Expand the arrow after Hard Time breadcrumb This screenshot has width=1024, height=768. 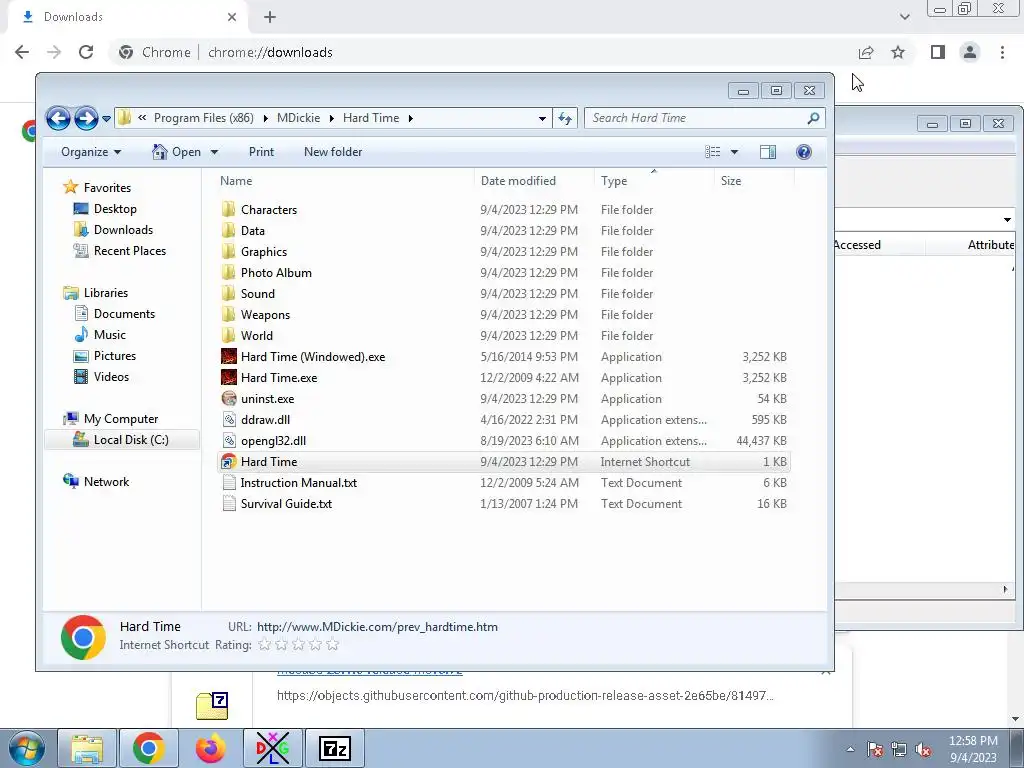point(410,118)
